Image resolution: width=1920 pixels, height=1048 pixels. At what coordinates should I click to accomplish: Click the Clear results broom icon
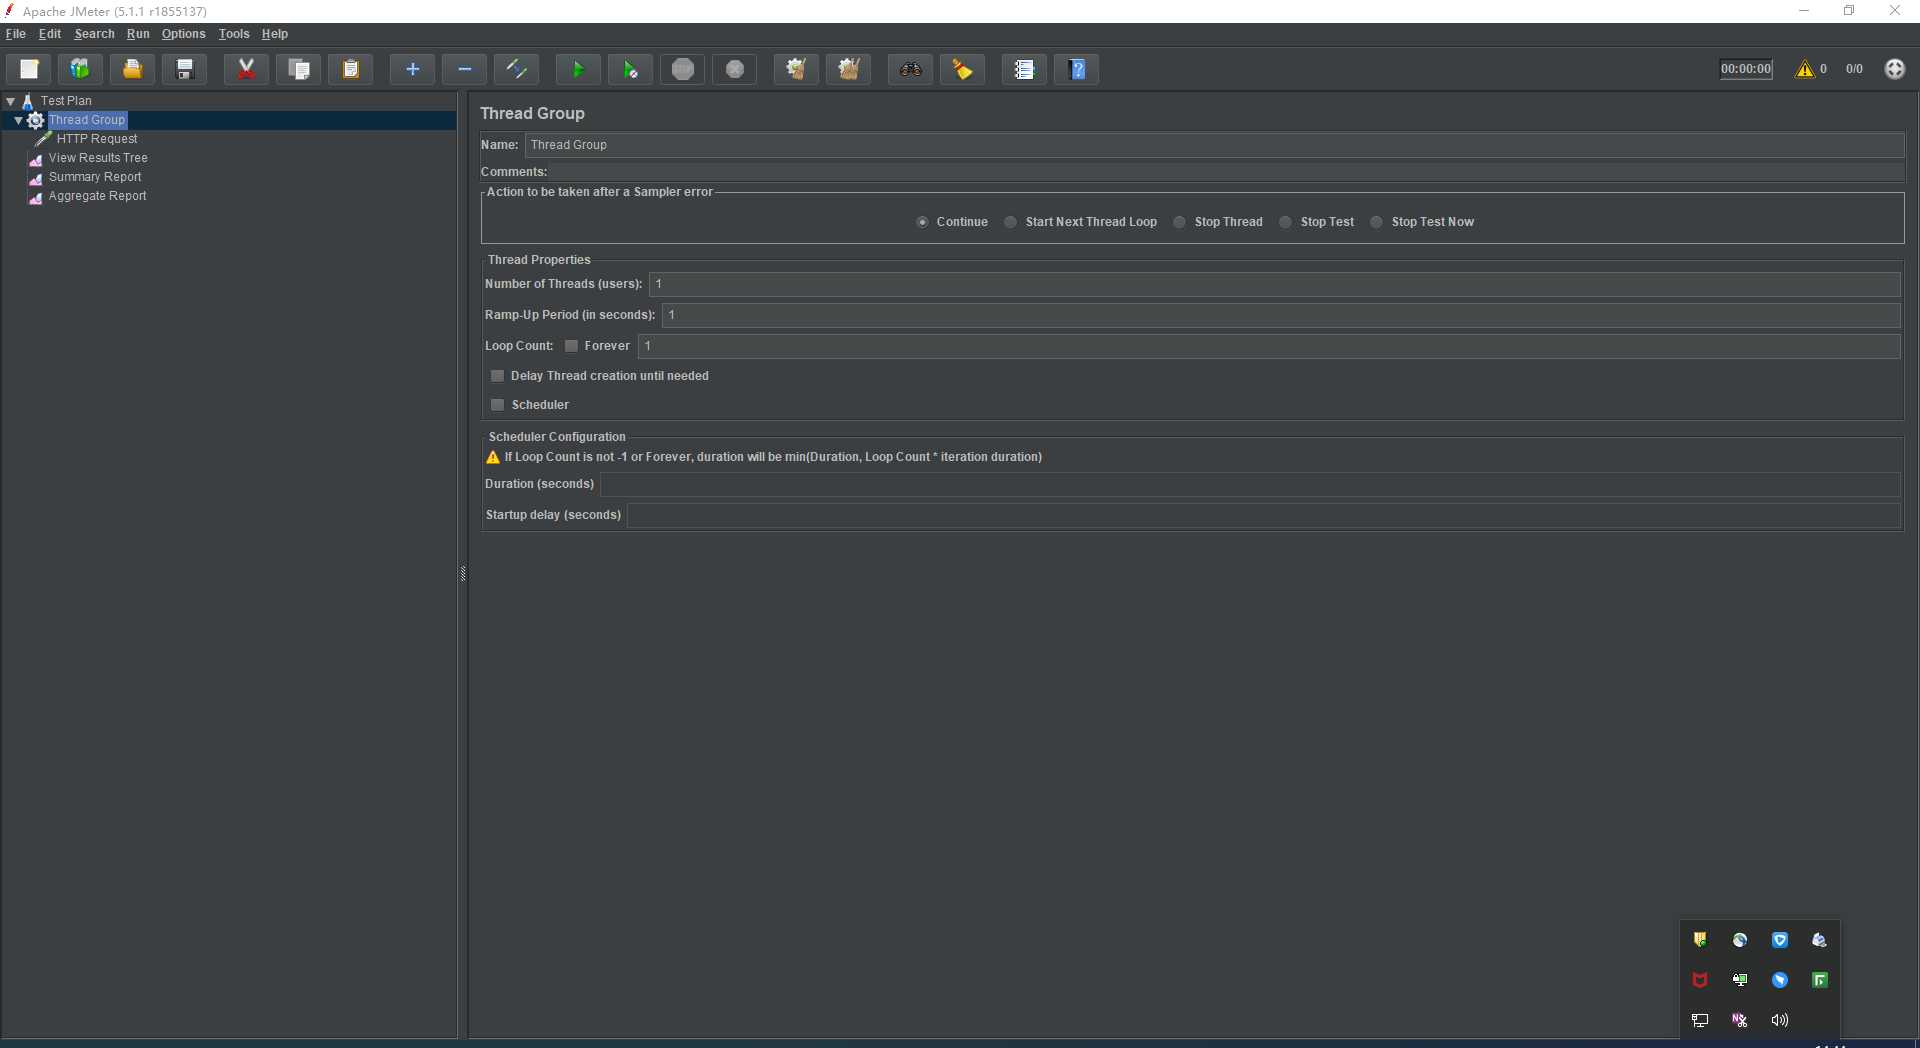796,69
